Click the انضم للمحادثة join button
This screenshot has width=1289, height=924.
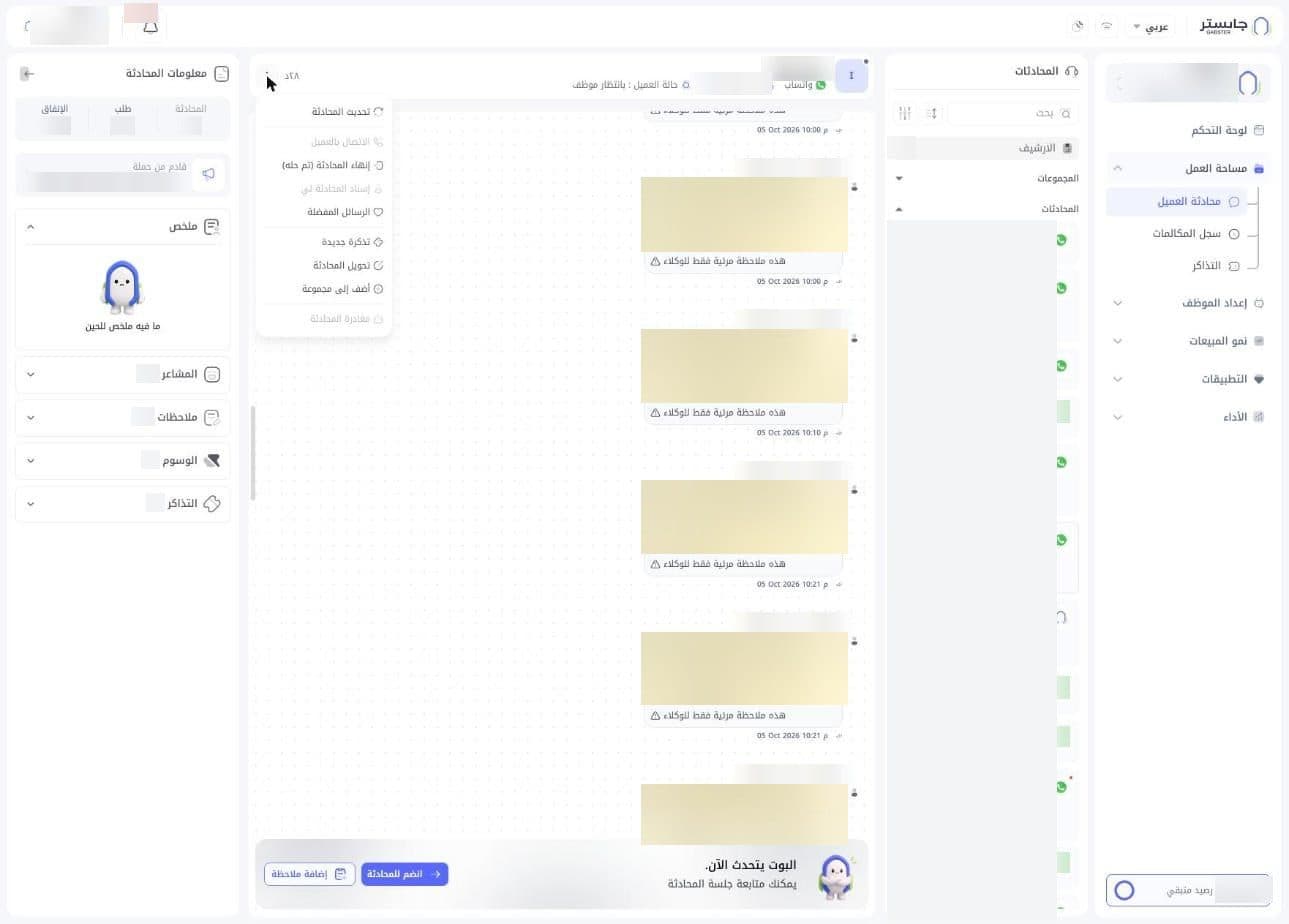click(404, 874)
